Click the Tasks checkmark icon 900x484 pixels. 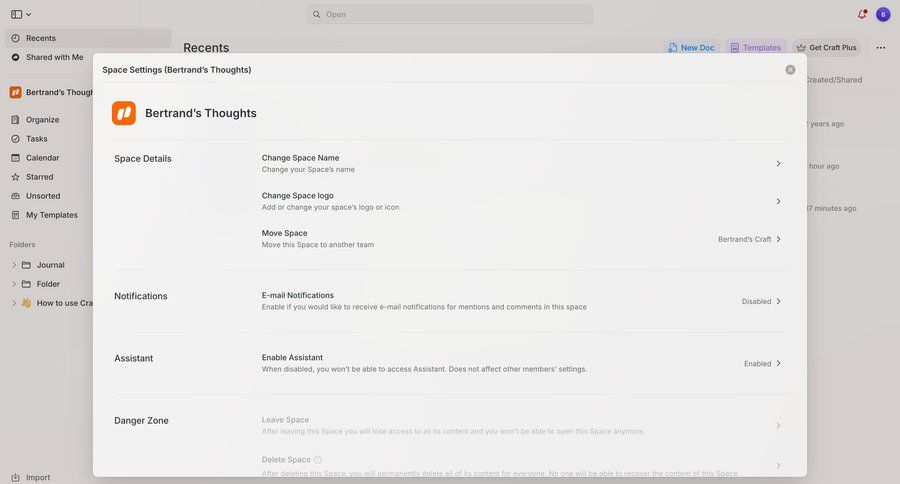tap(15, 138)
